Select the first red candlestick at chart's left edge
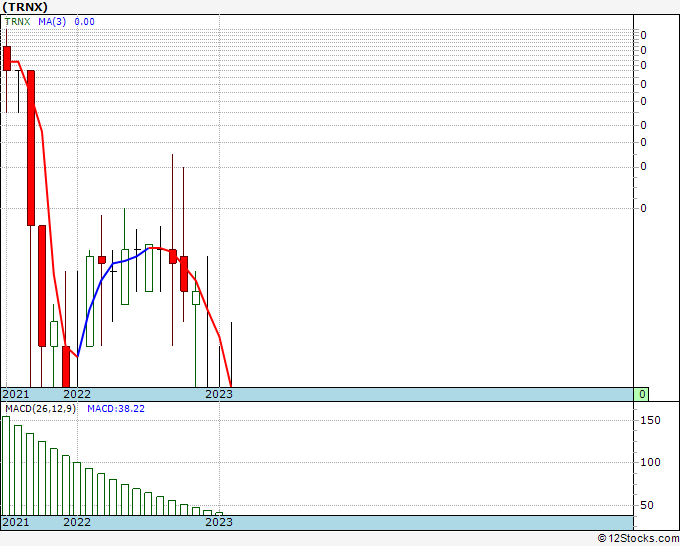This screenshot has height=546, width=680. pos(7,57)
